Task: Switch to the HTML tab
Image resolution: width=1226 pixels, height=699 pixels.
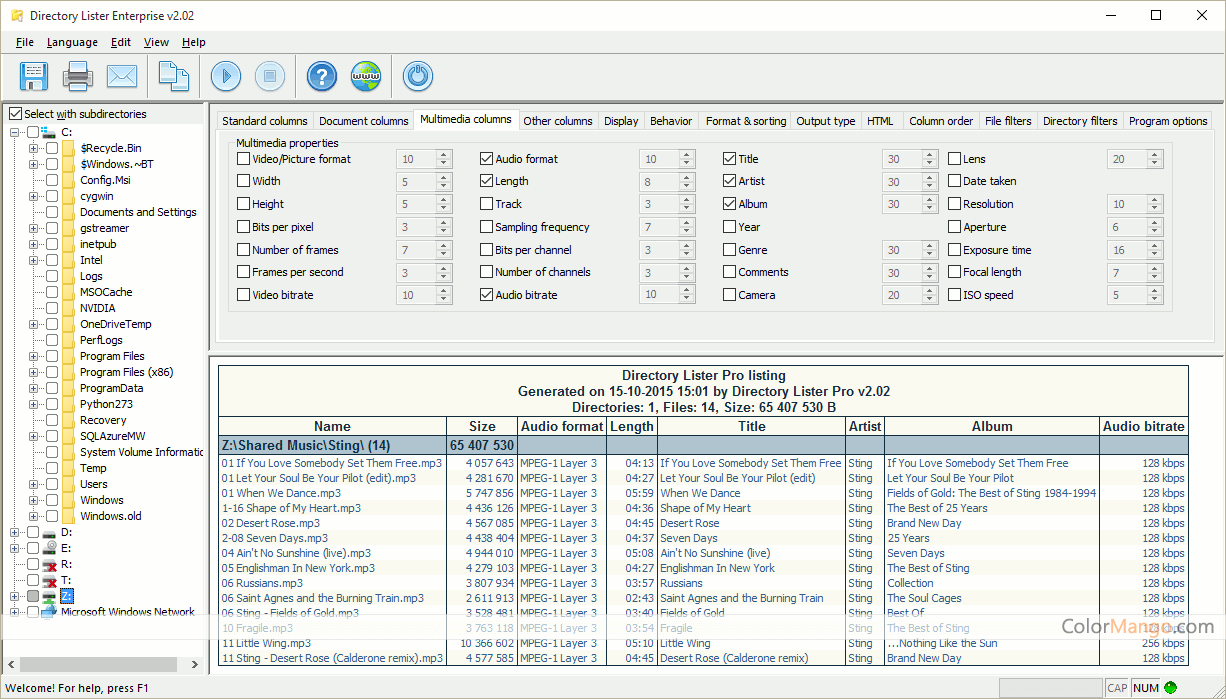Action: (881, 121)
